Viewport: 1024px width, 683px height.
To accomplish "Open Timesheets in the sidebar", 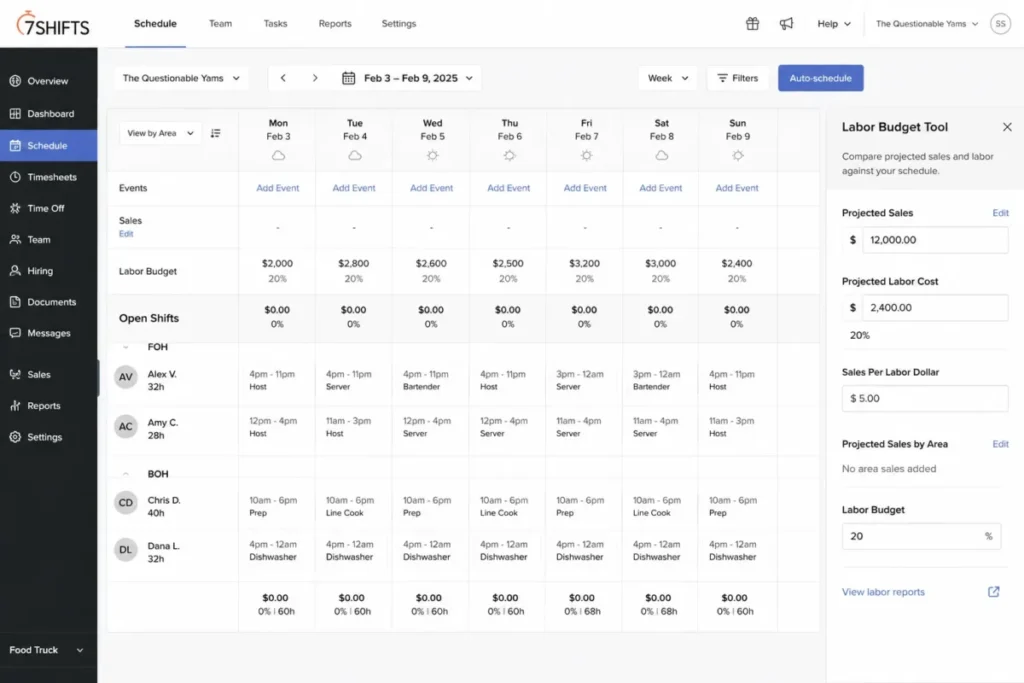I will pos(48,177).
